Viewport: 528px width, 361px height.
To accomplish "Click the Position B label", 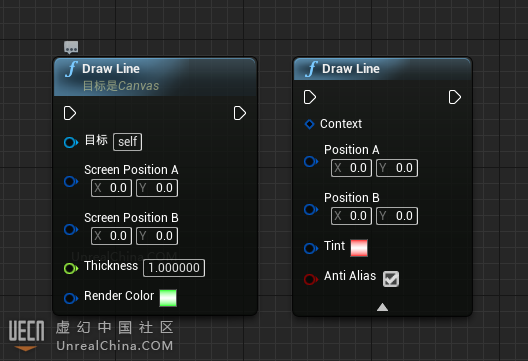I will 352,198.
